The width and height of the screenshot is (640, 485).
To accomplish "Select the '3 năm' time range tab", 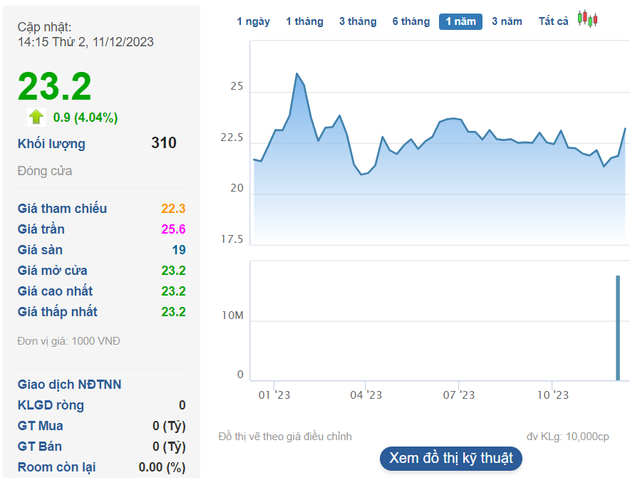I will [x=507, y=21].
